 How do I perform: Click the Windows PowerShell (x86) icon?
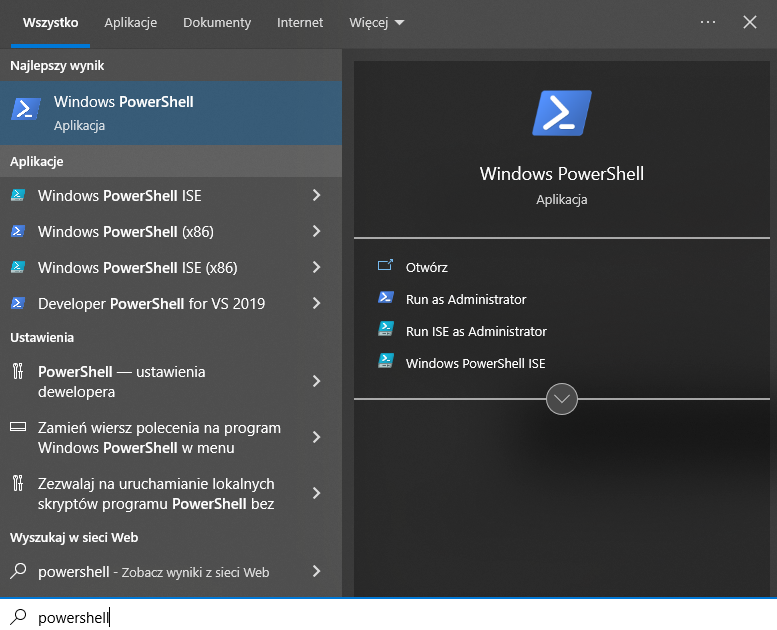tap(18, 232)
